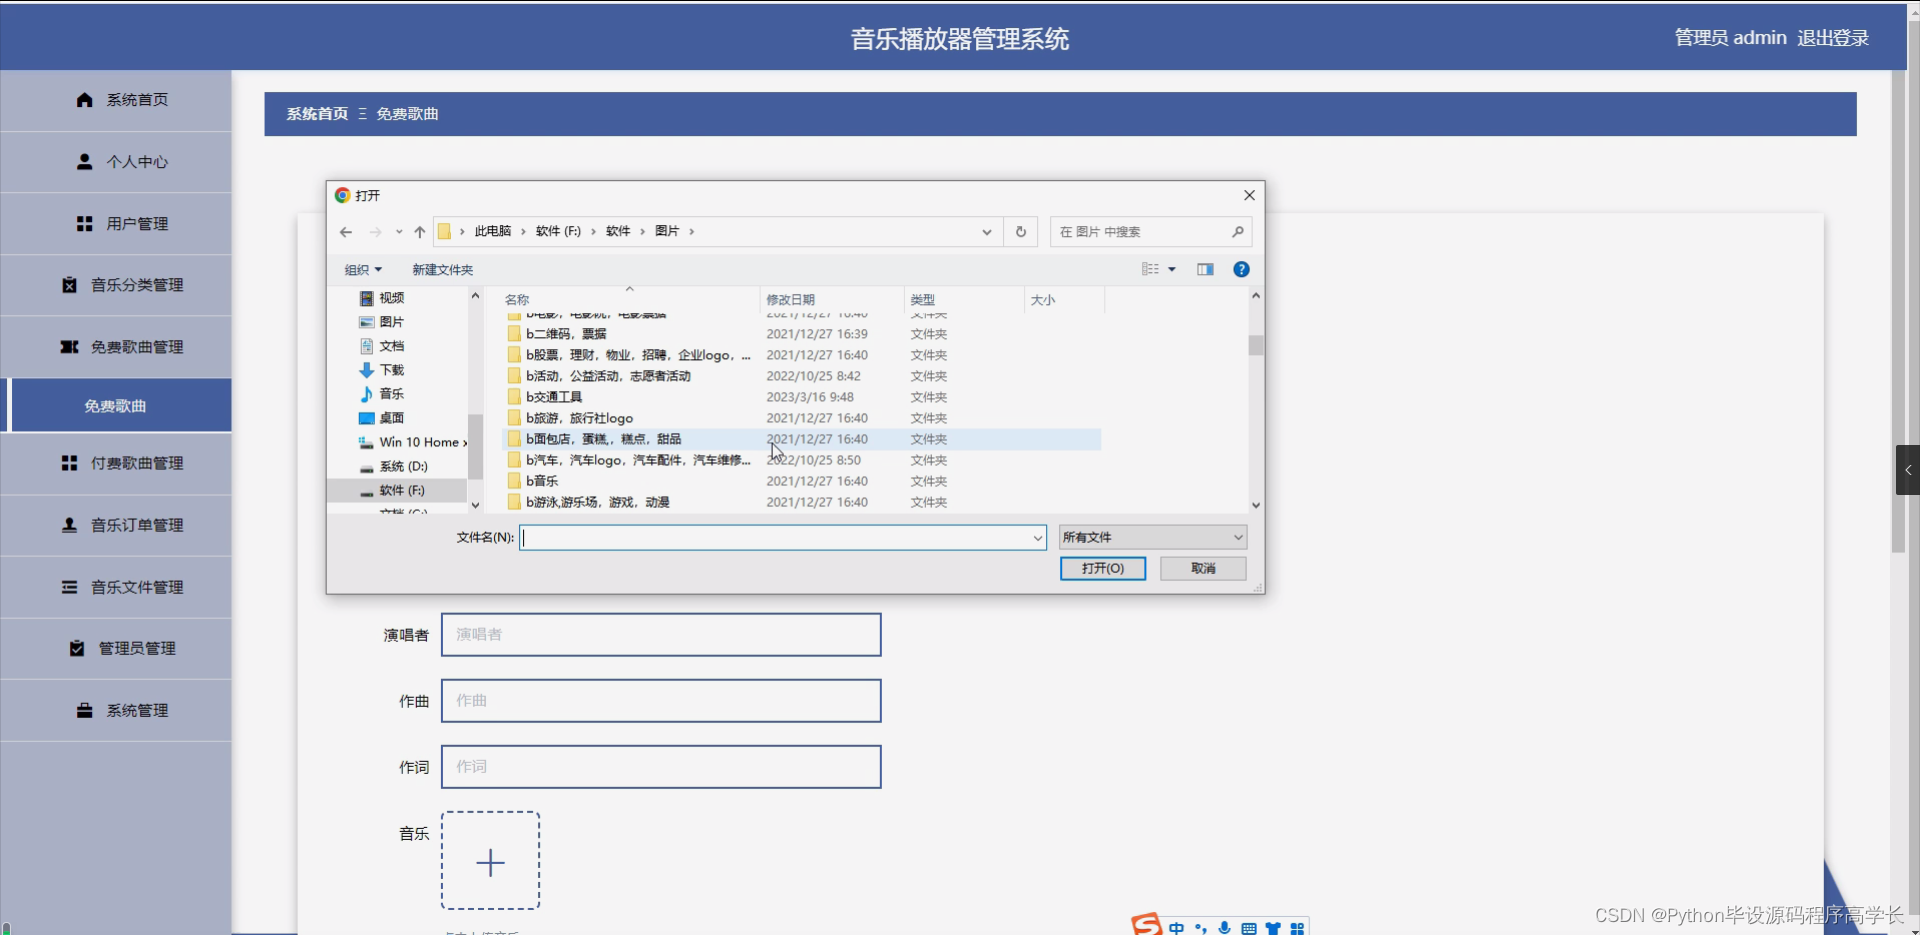Select the 免费歌曲 submenu item

[x=116, y=405]
